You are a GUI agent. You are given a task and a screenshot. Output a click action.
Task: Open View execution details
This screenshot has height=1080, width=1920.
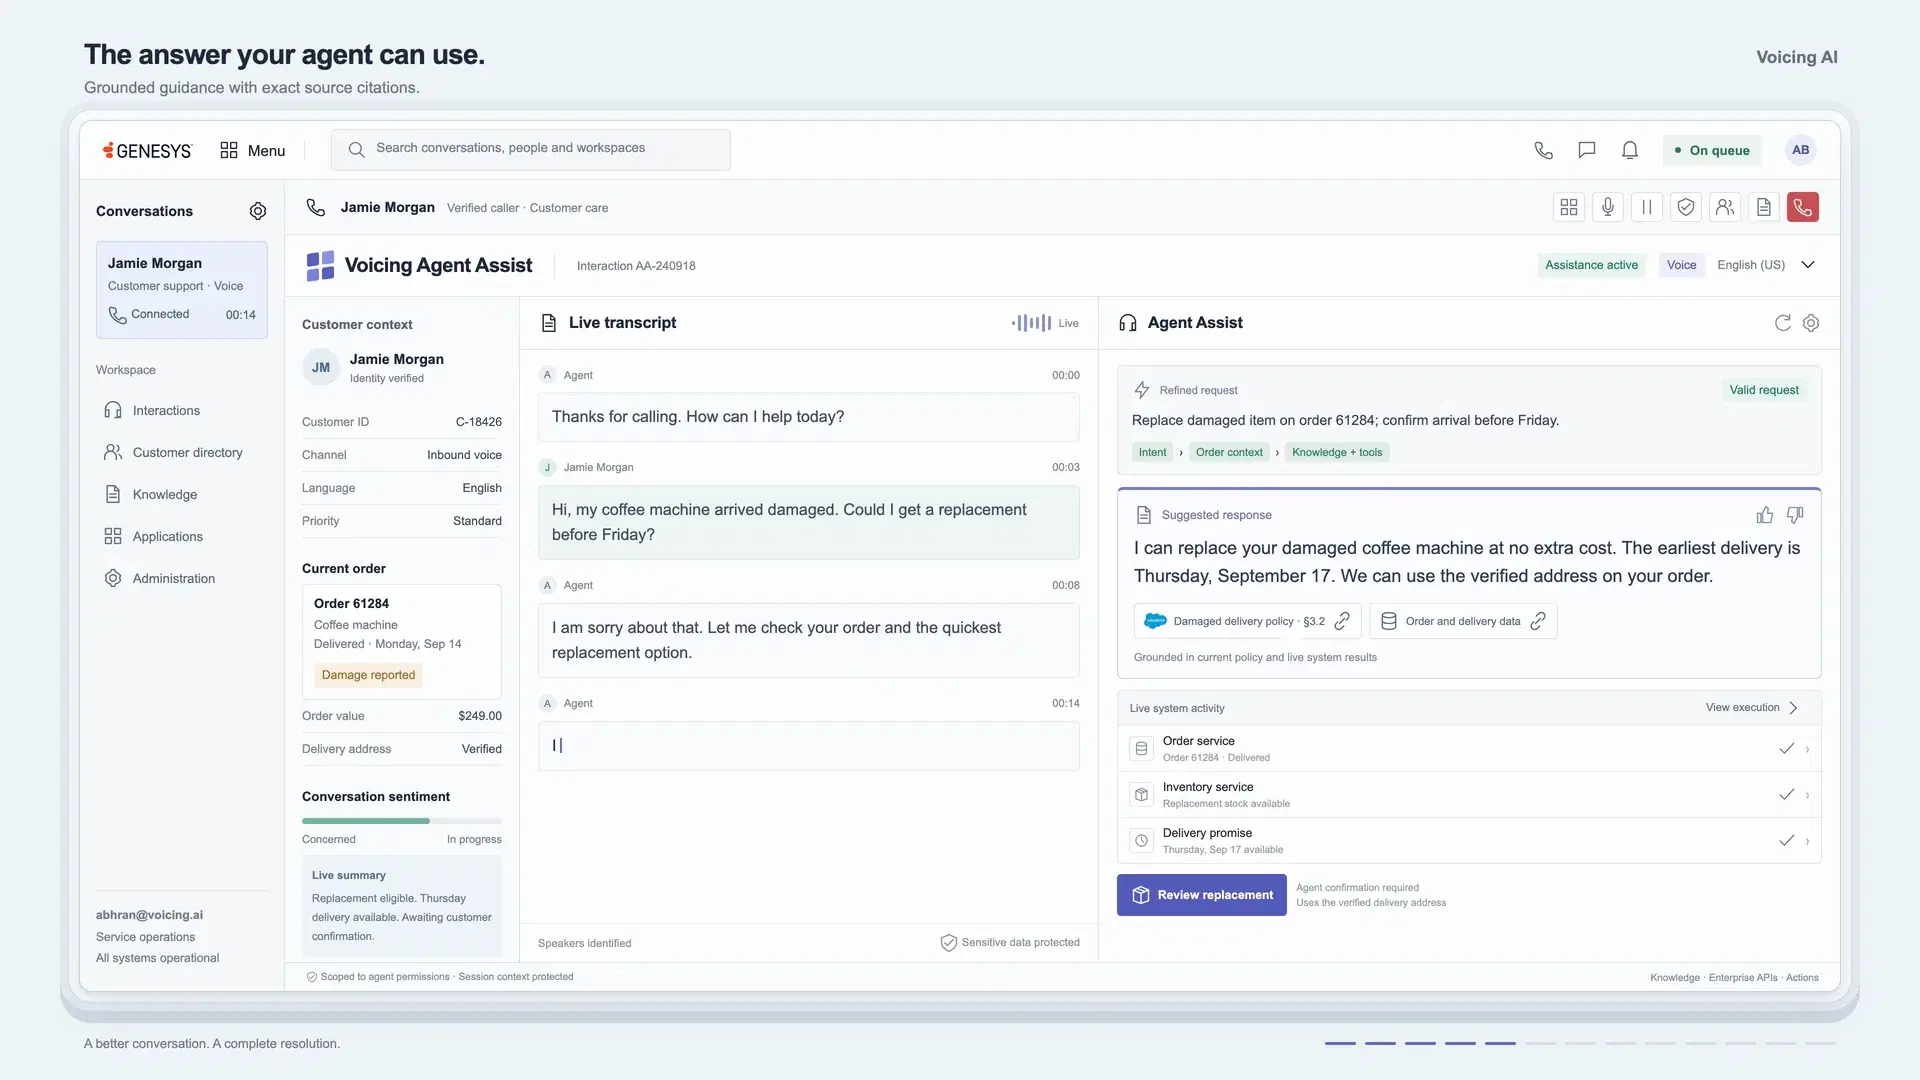pos(1752,708)
